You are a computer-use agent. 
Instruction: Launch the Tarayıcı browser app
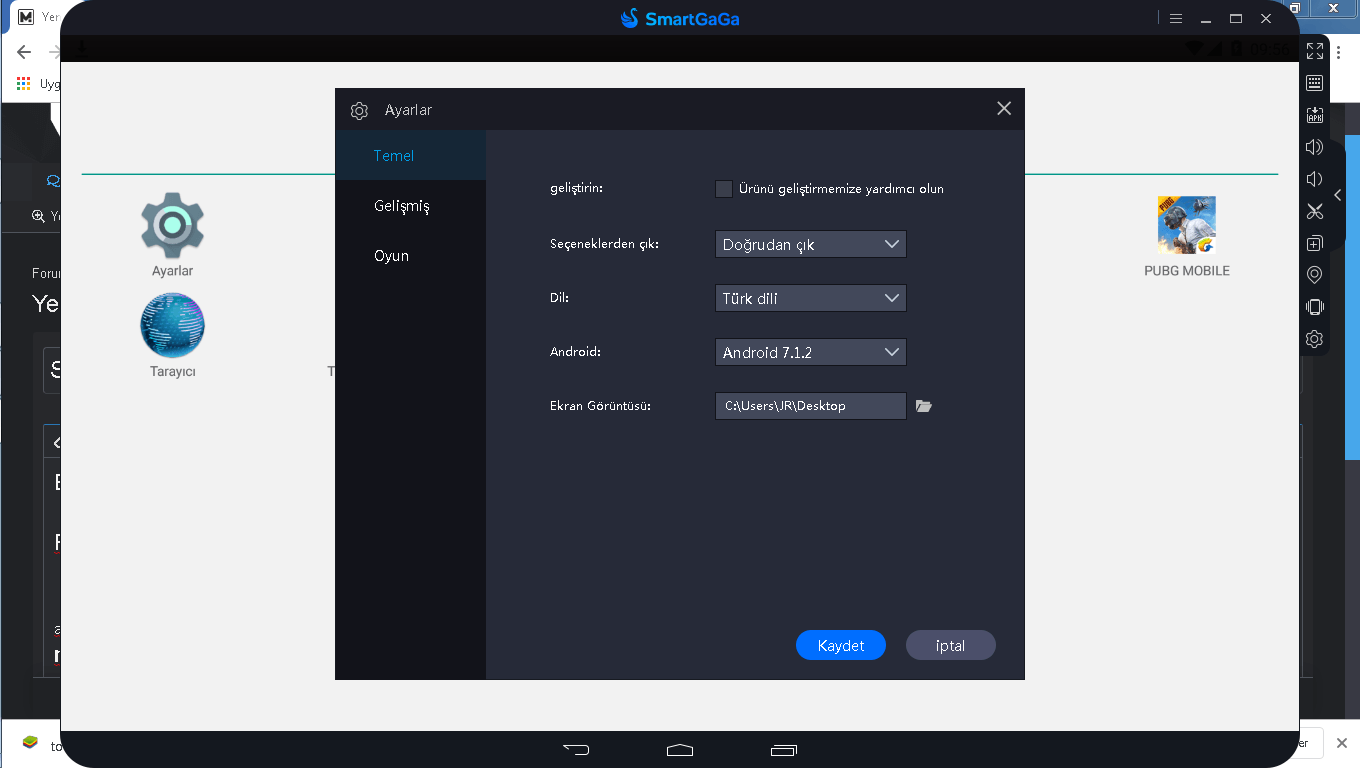(173, 335)
